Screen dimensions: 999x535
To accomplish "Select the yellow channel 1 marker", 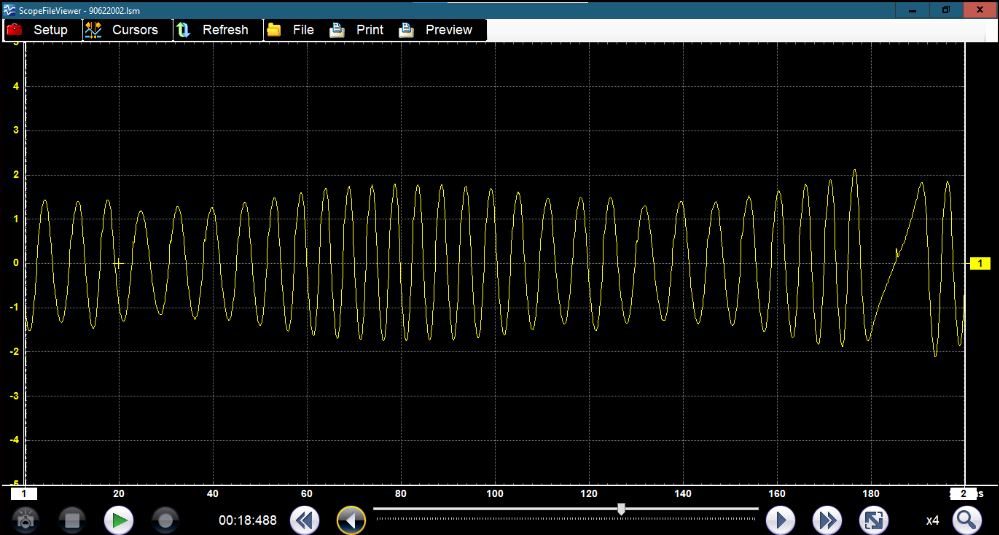I will 980,263.
